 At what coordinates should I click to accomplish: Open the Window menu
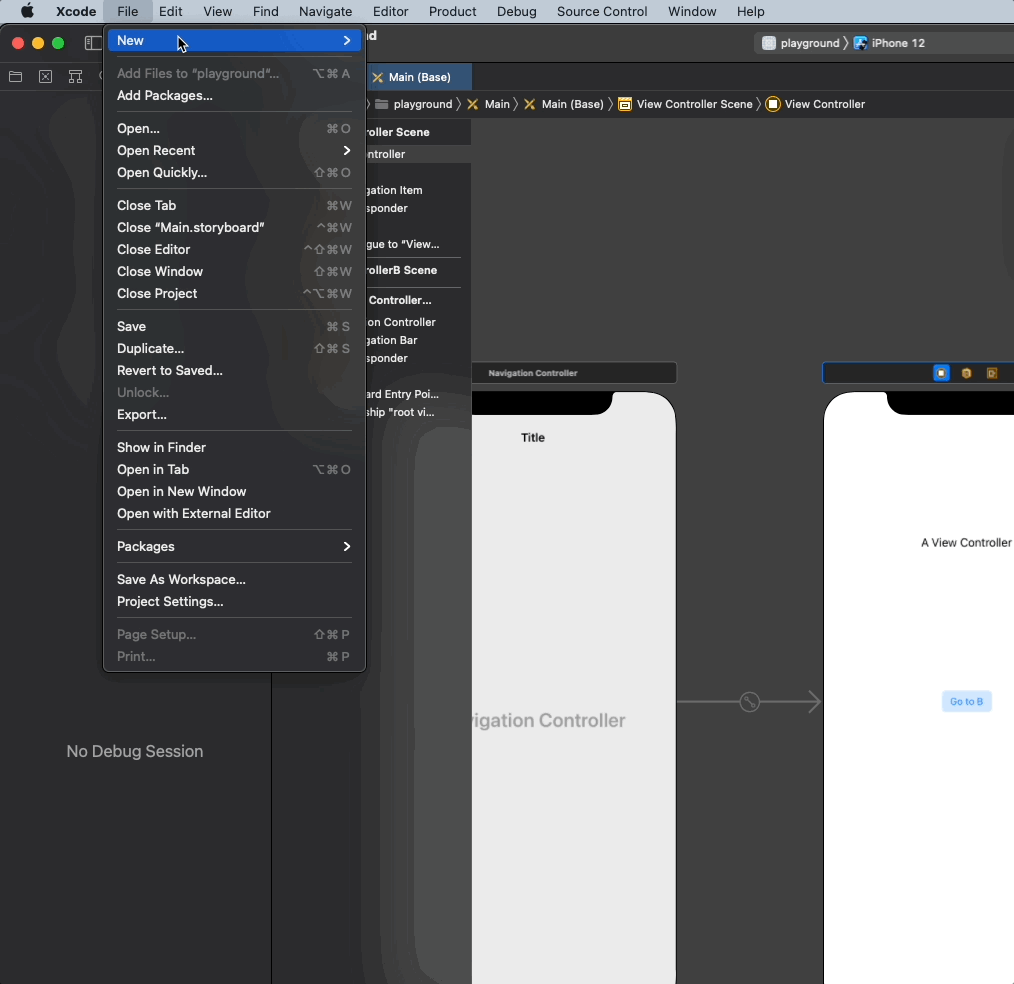click(691, 12)
